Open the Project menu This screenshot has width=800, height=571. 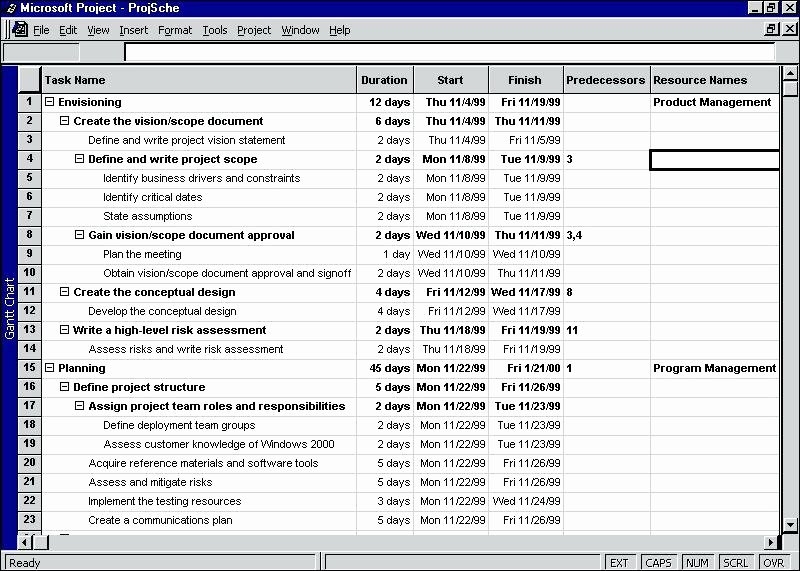click(254, 30)
